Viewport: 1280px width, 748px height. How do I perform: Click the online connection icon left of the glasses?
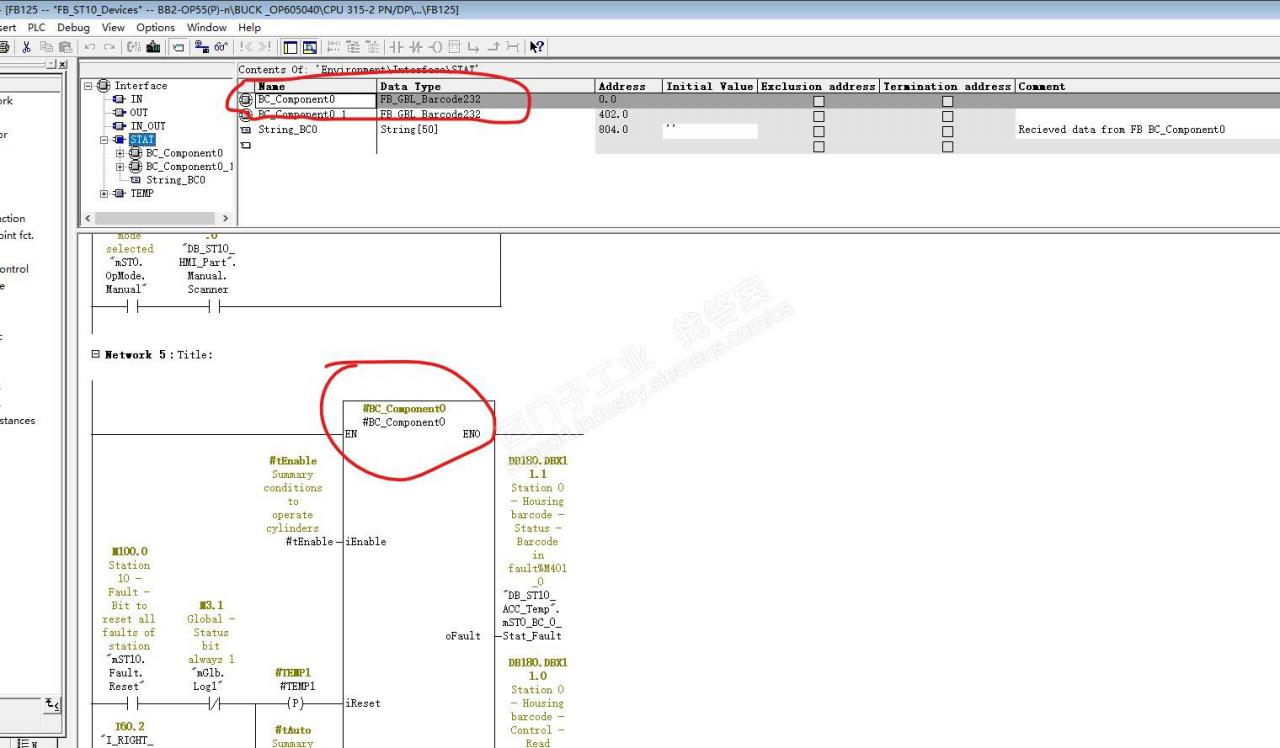201,47
